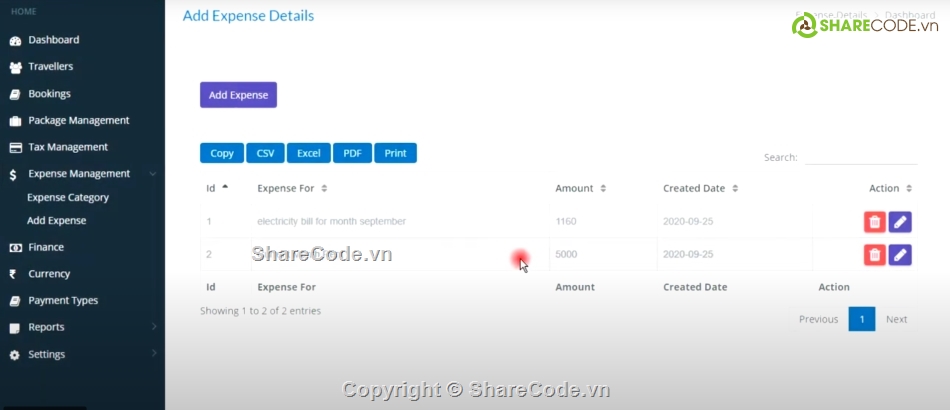The width and height of the screenshot is (950, 410).
Task: Click 'Showing 1 to 2 of 2 entries'
Action: pos(261,311)
